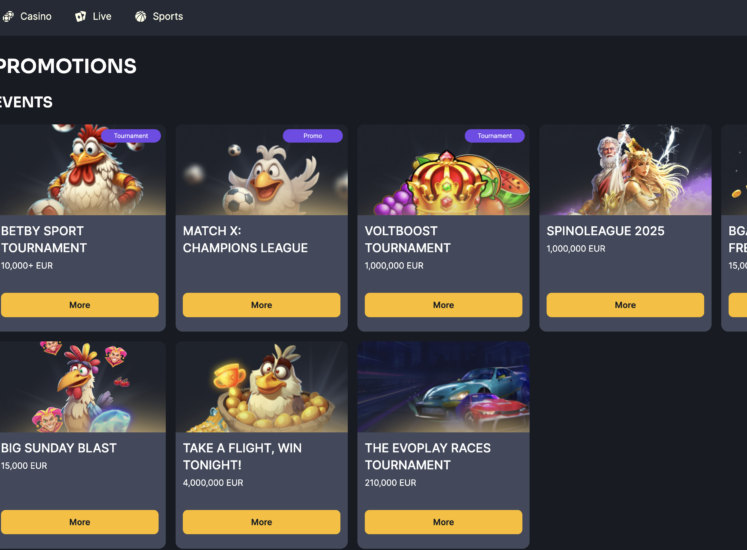Open the Casino menu item
The height and width of the screenshot is (550, 747).
coord(27,17)
